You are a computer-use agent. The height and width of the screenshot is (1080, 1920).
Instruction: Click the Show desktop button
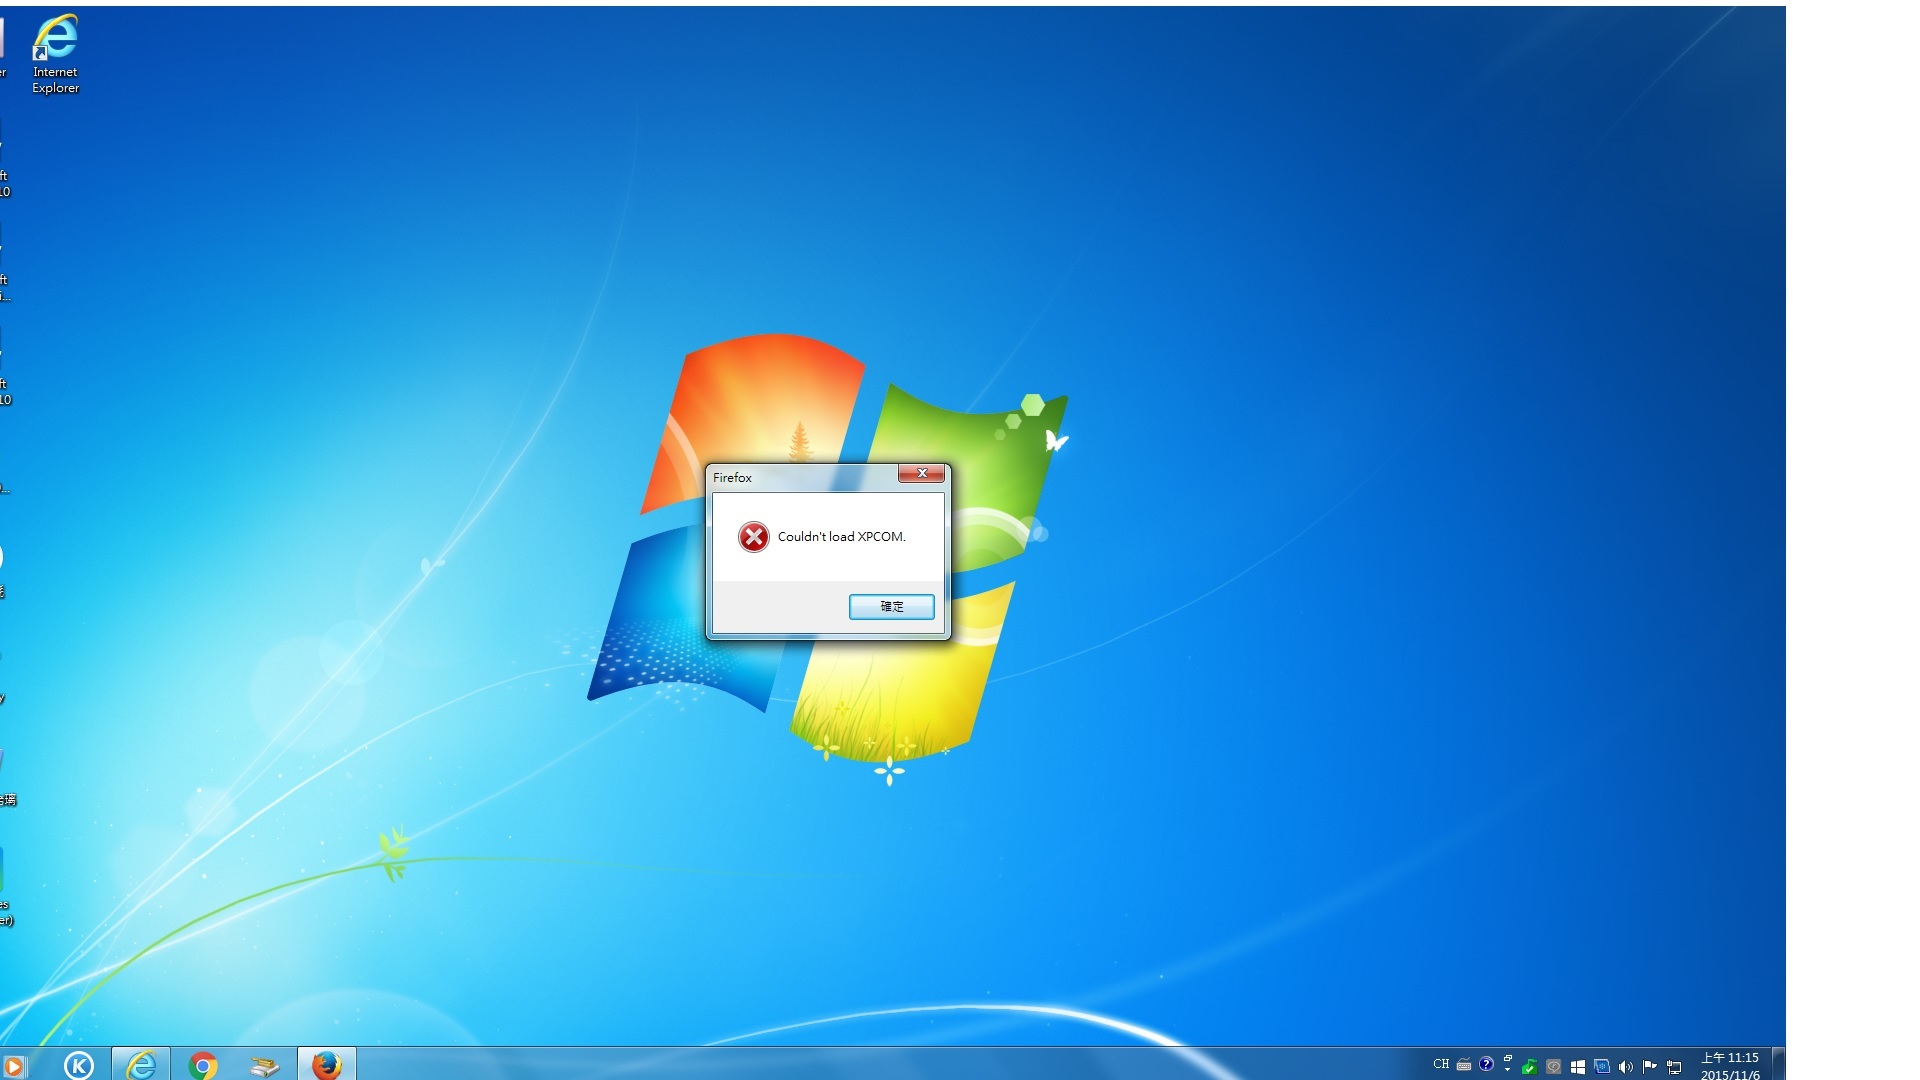(1779, 1064)
